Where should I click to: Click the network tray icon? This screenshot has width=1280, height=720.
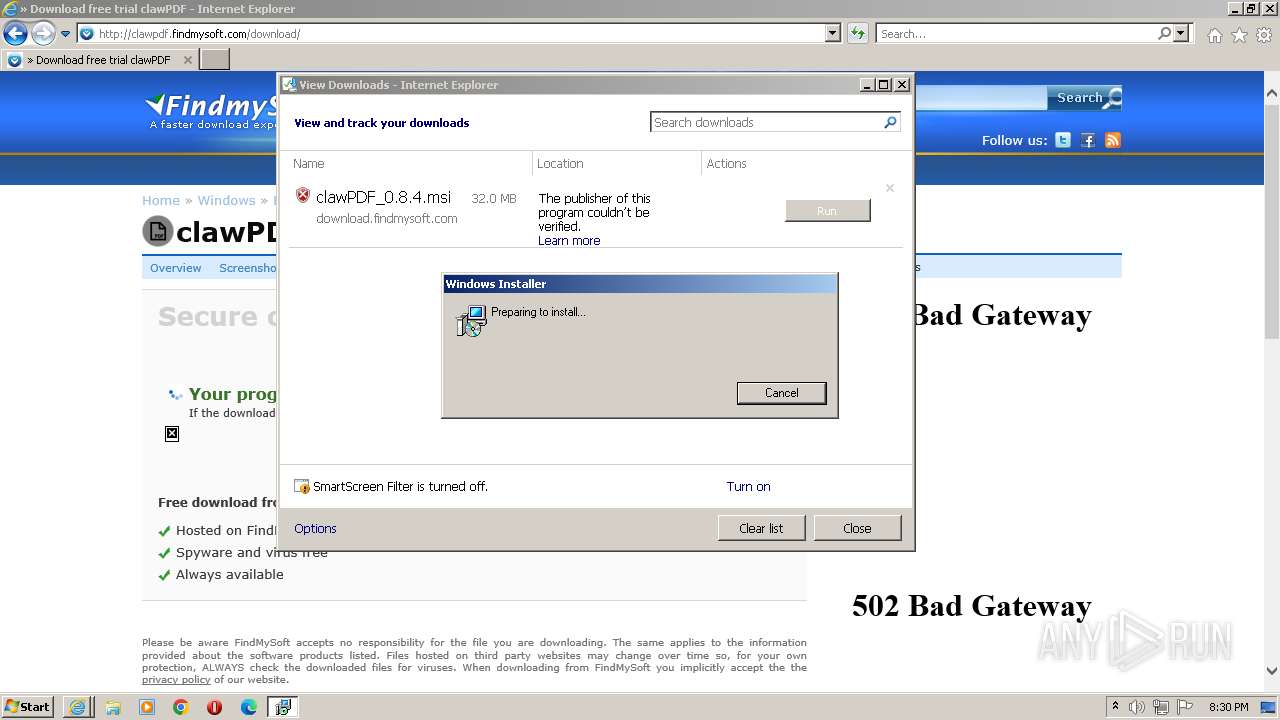pos(1161,707)
